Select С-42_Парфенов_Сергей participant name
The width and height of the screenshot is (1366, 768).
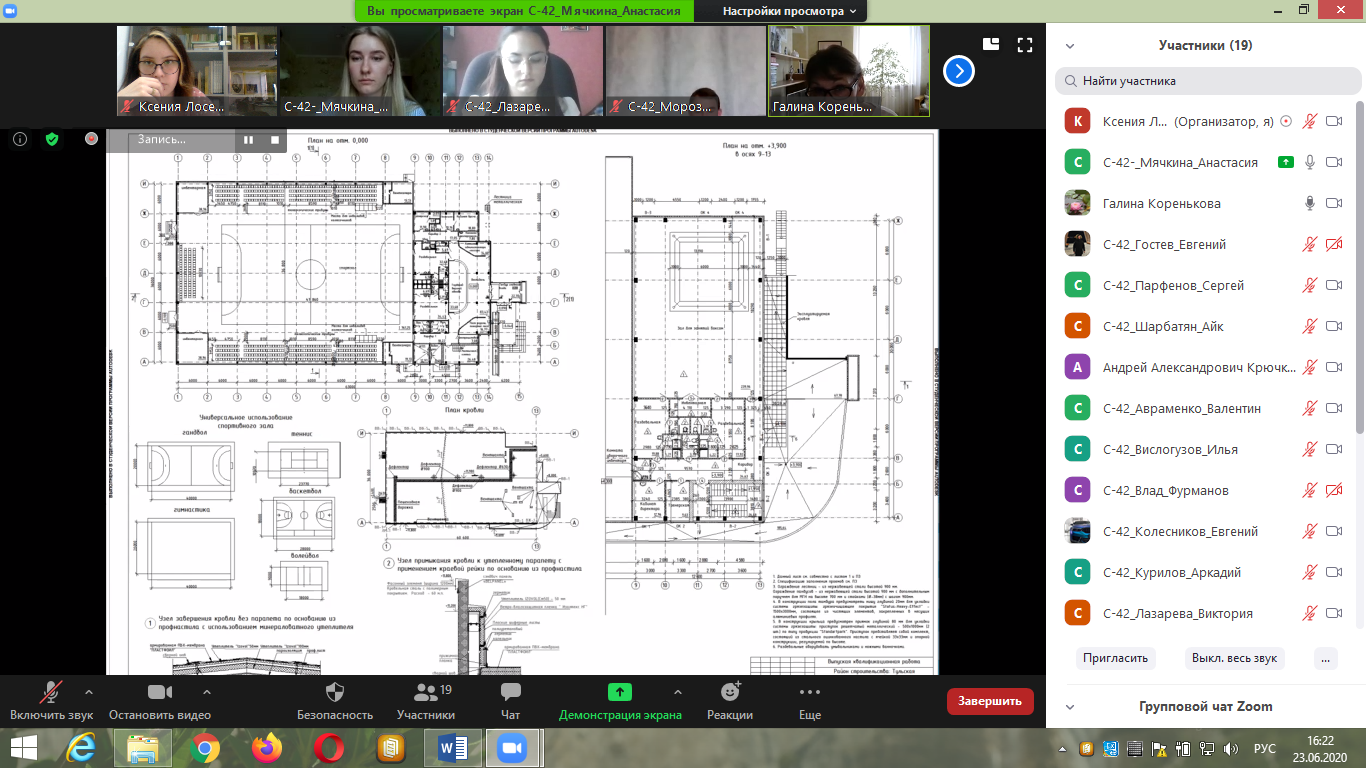1174,286
